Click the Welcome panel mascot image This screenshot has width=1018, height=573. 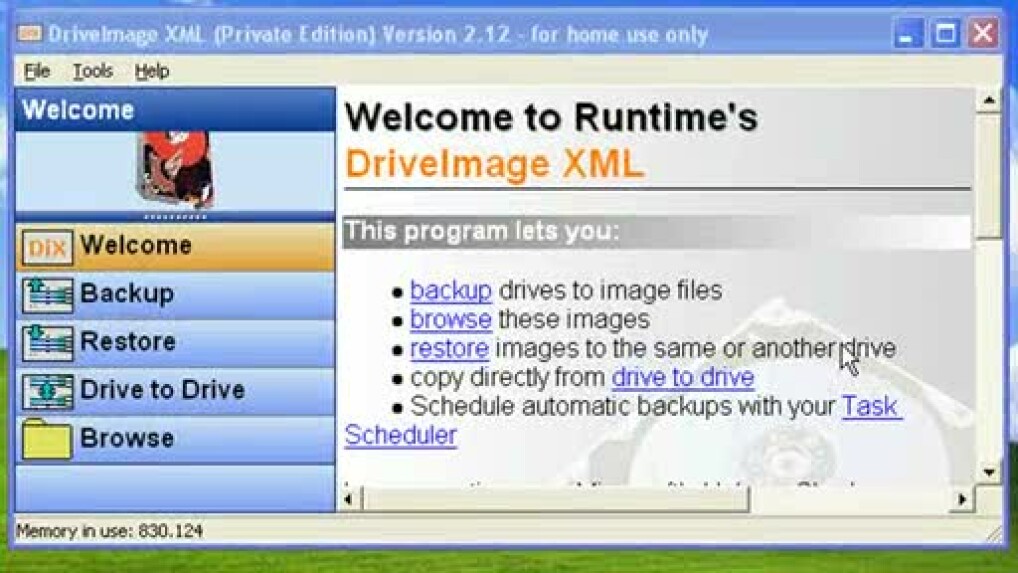coord(175,170)
